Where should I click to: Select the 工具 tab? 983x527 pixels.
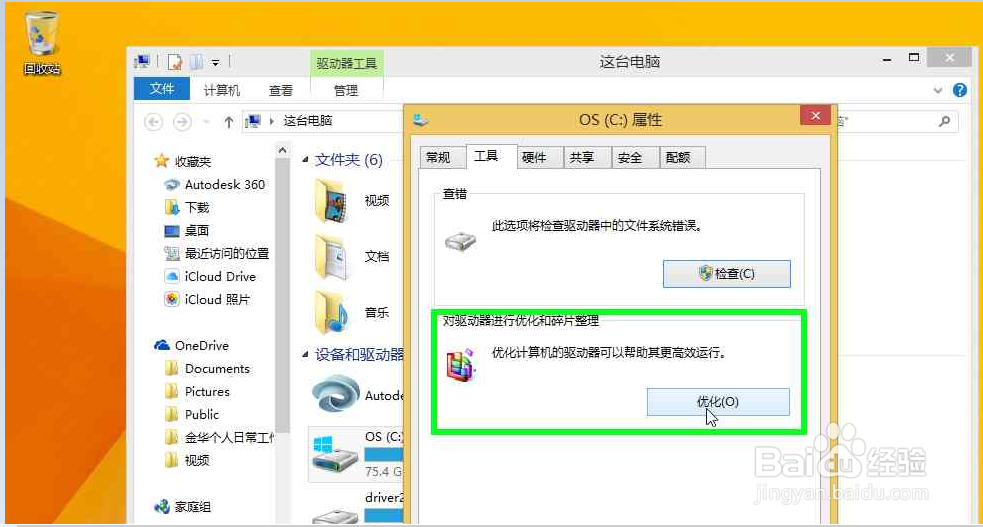point(486,156)
